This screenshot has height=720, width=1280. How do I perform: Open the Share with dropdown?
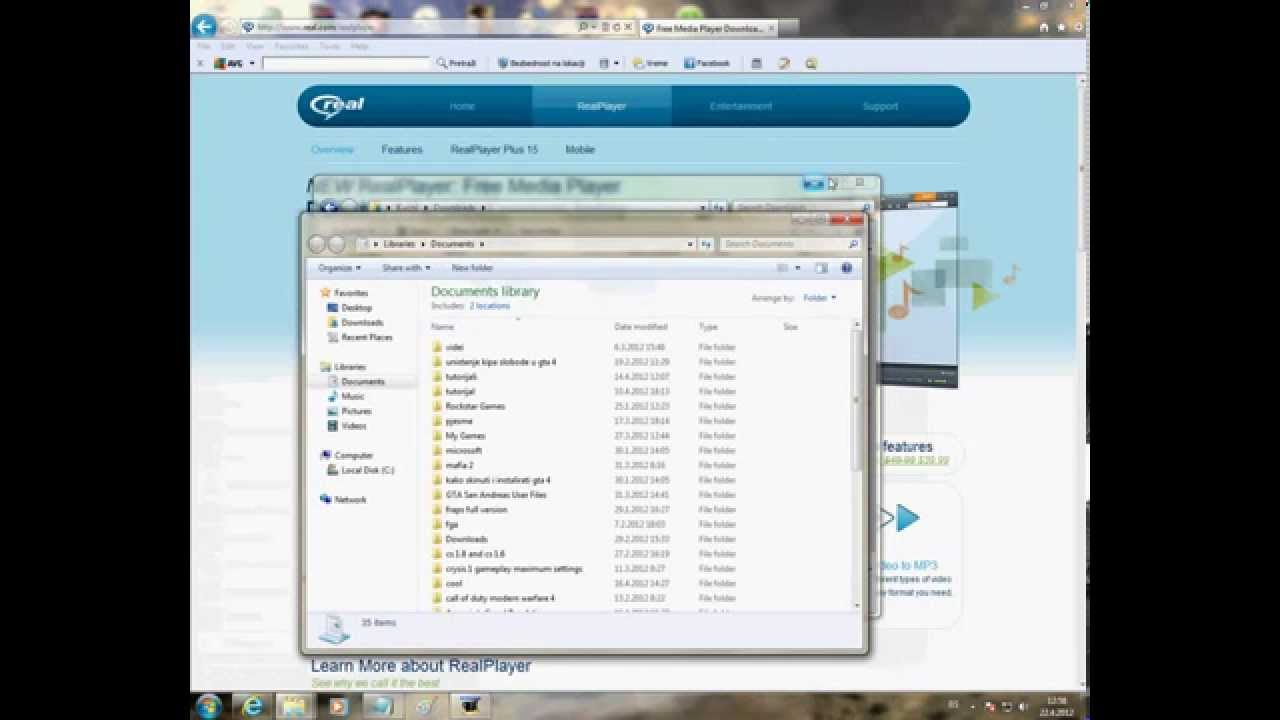(406, 268)
